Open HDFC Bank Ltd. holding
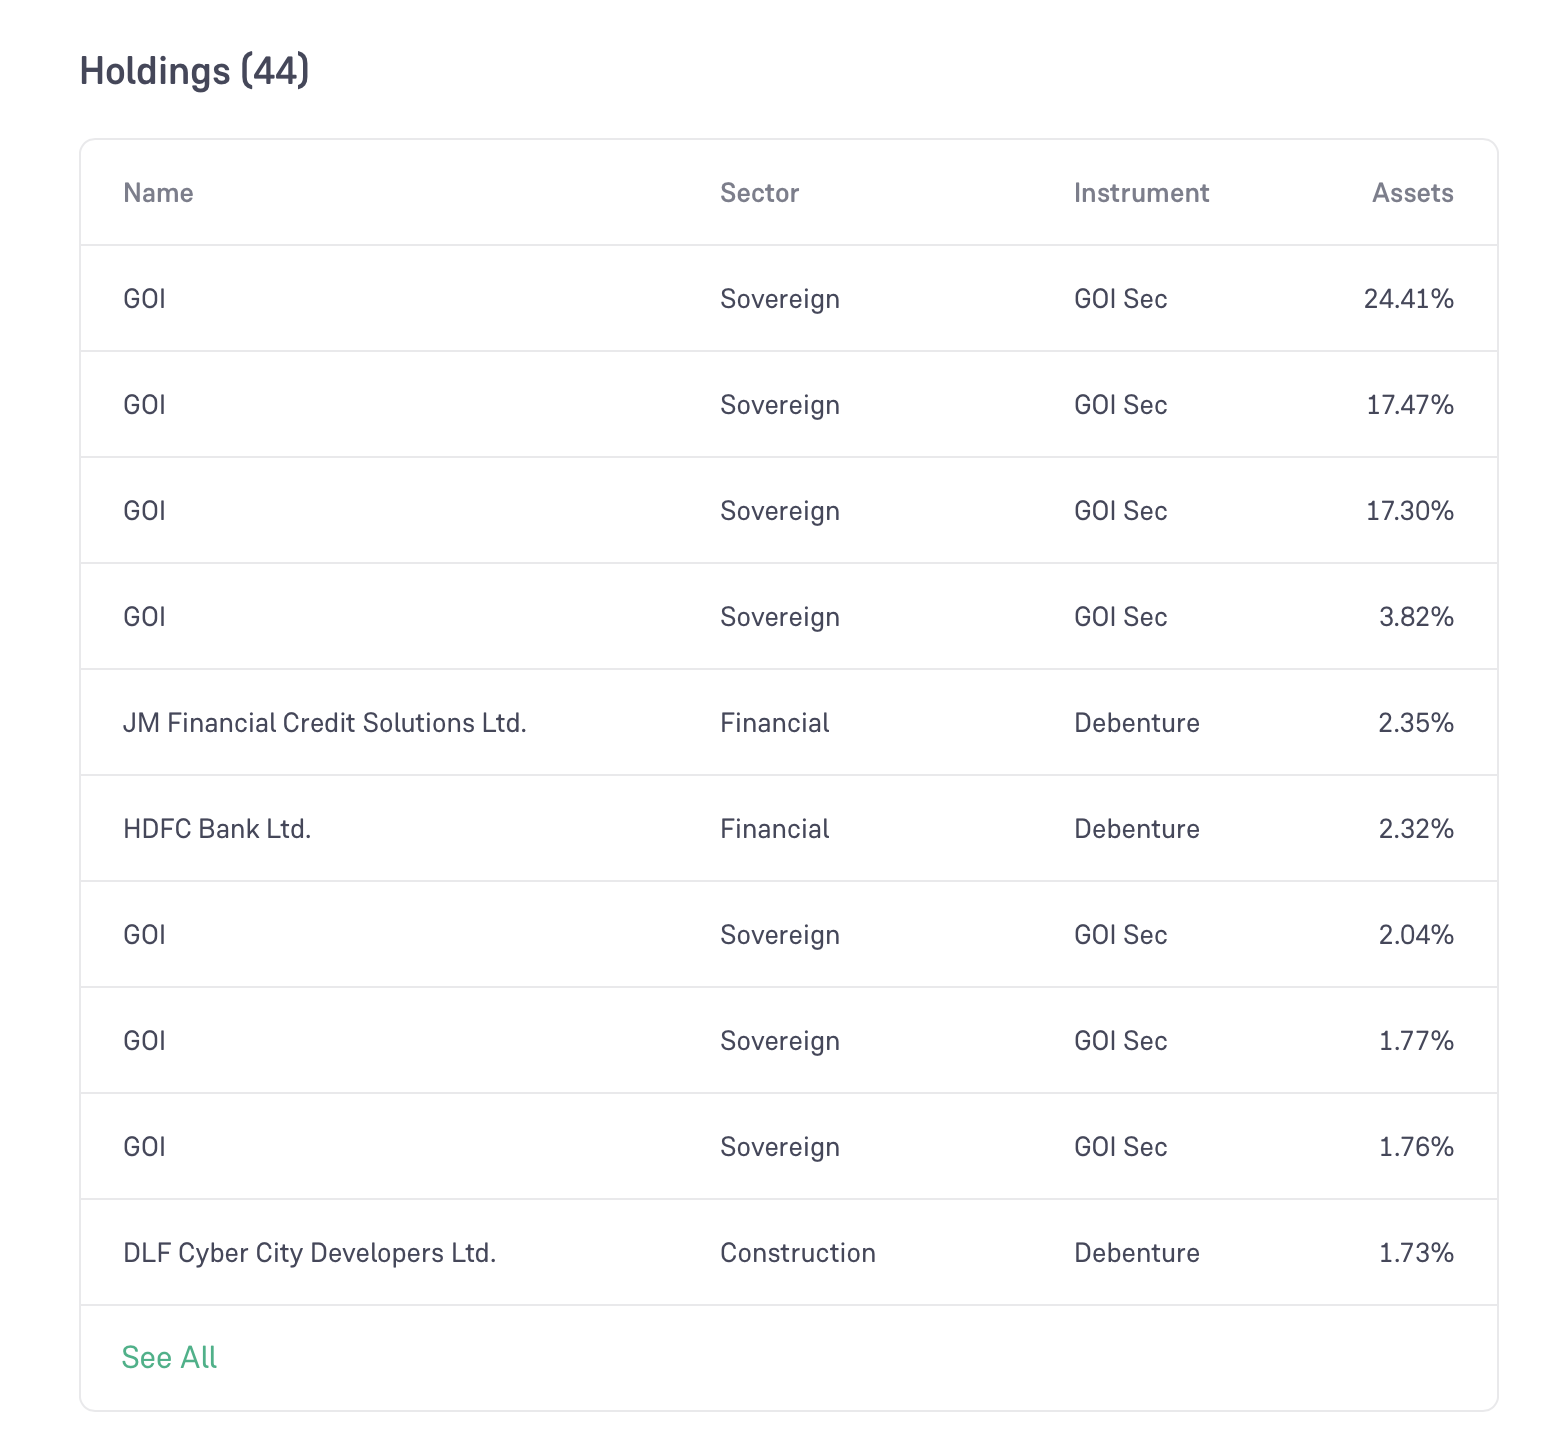1552x1444 pixels. coord(217,829)
